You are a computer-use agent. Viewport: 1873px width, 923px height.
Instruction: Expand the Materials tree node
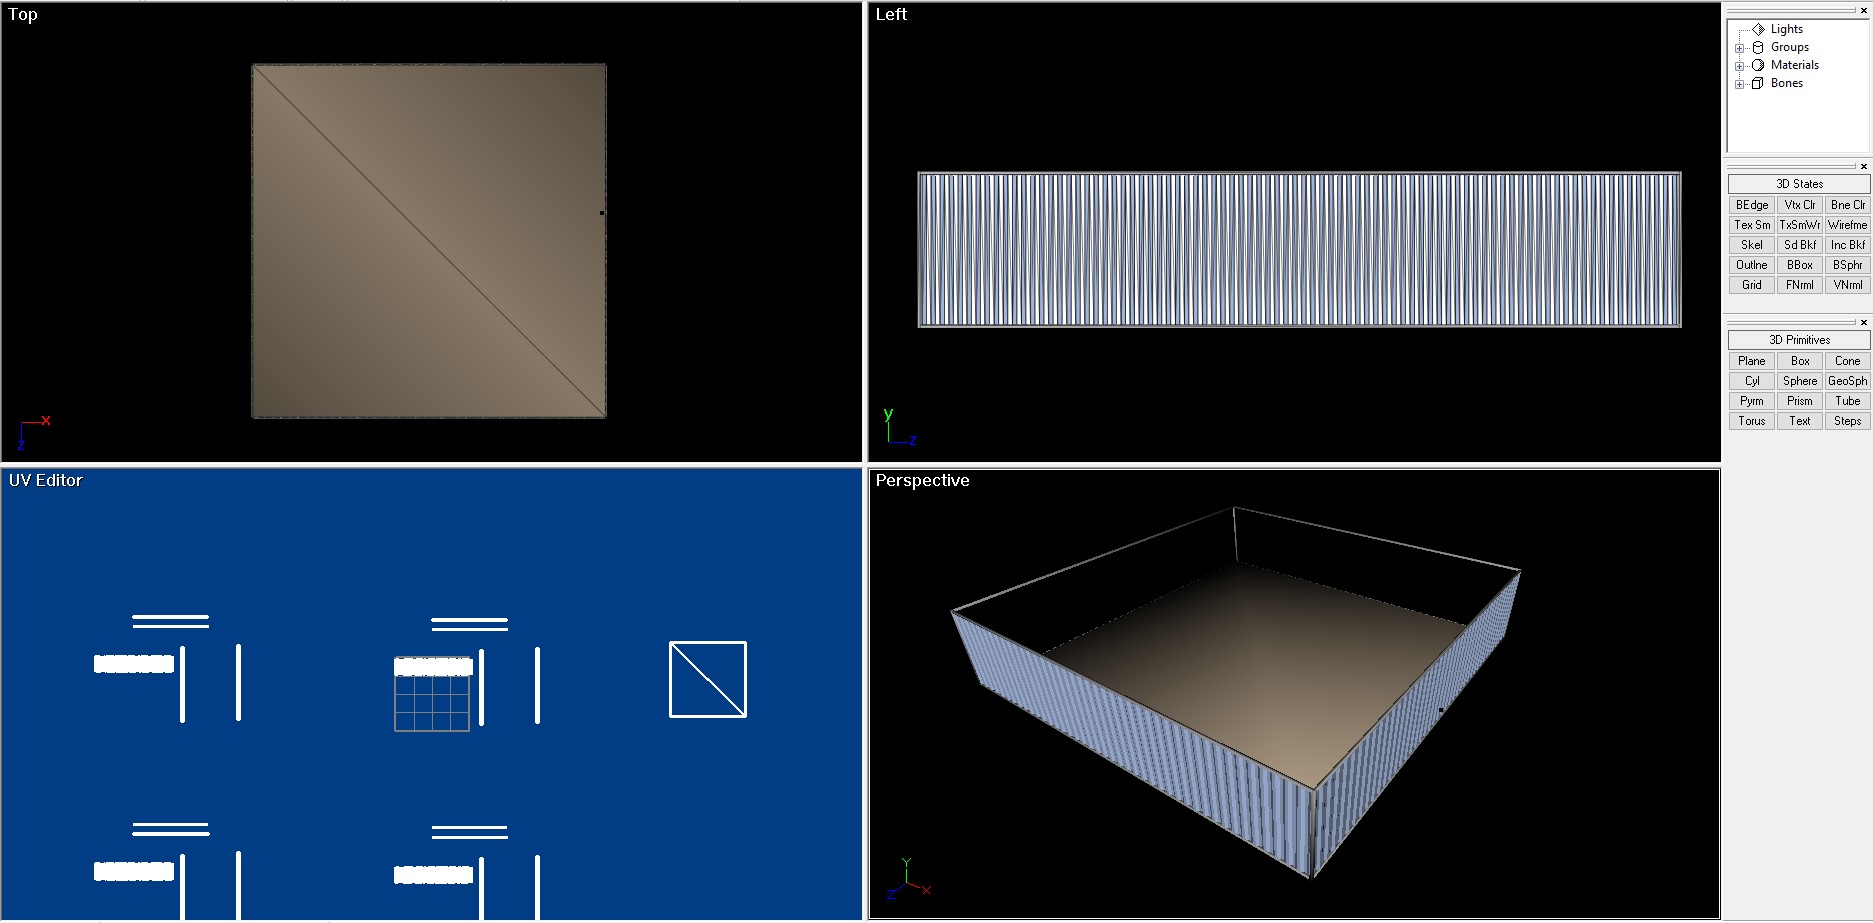[x=1739, y=66]
